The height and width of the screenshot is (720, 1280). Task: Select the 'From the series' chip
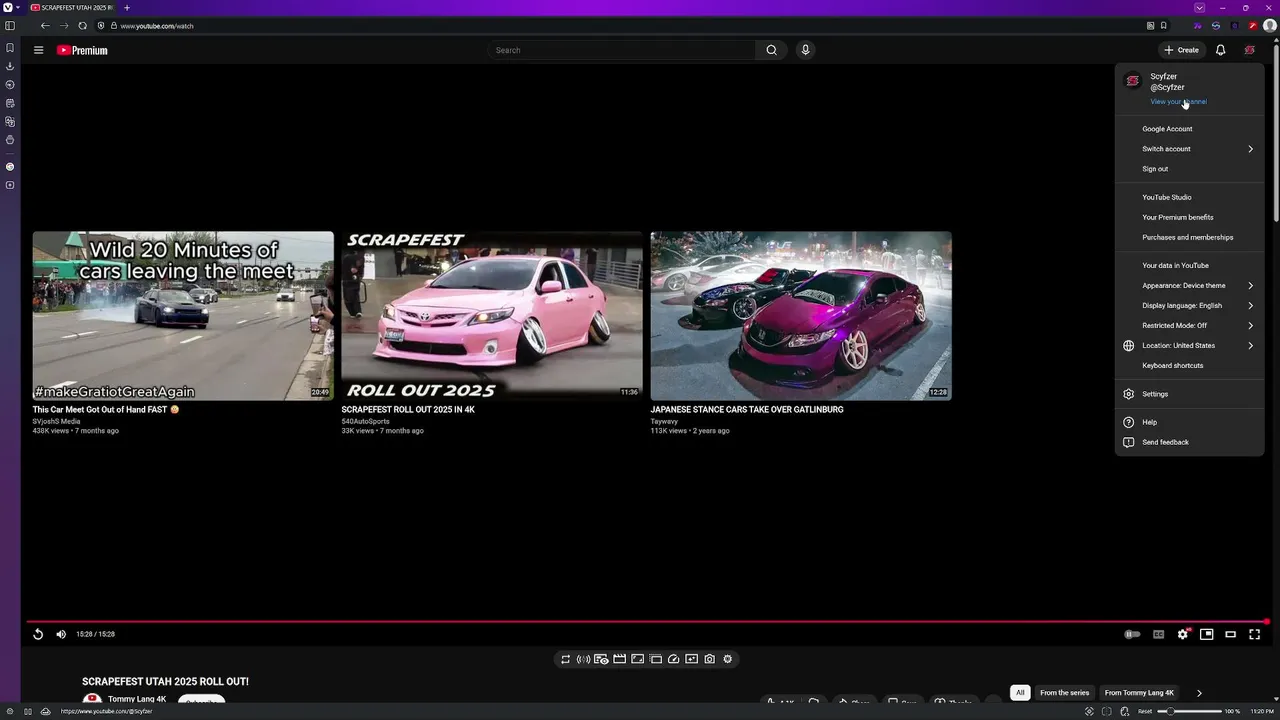coord(1064,693)
